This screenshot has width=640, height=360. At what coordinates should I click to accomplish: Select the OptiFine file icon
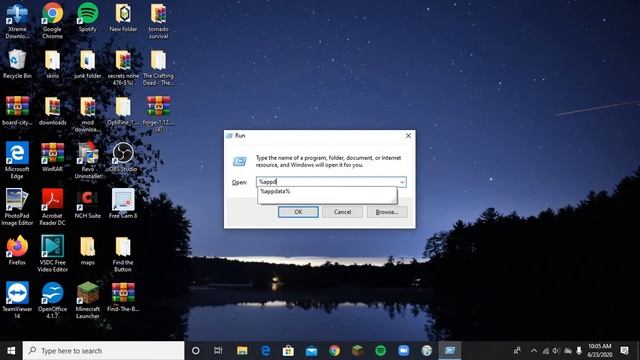click(123, 111)
